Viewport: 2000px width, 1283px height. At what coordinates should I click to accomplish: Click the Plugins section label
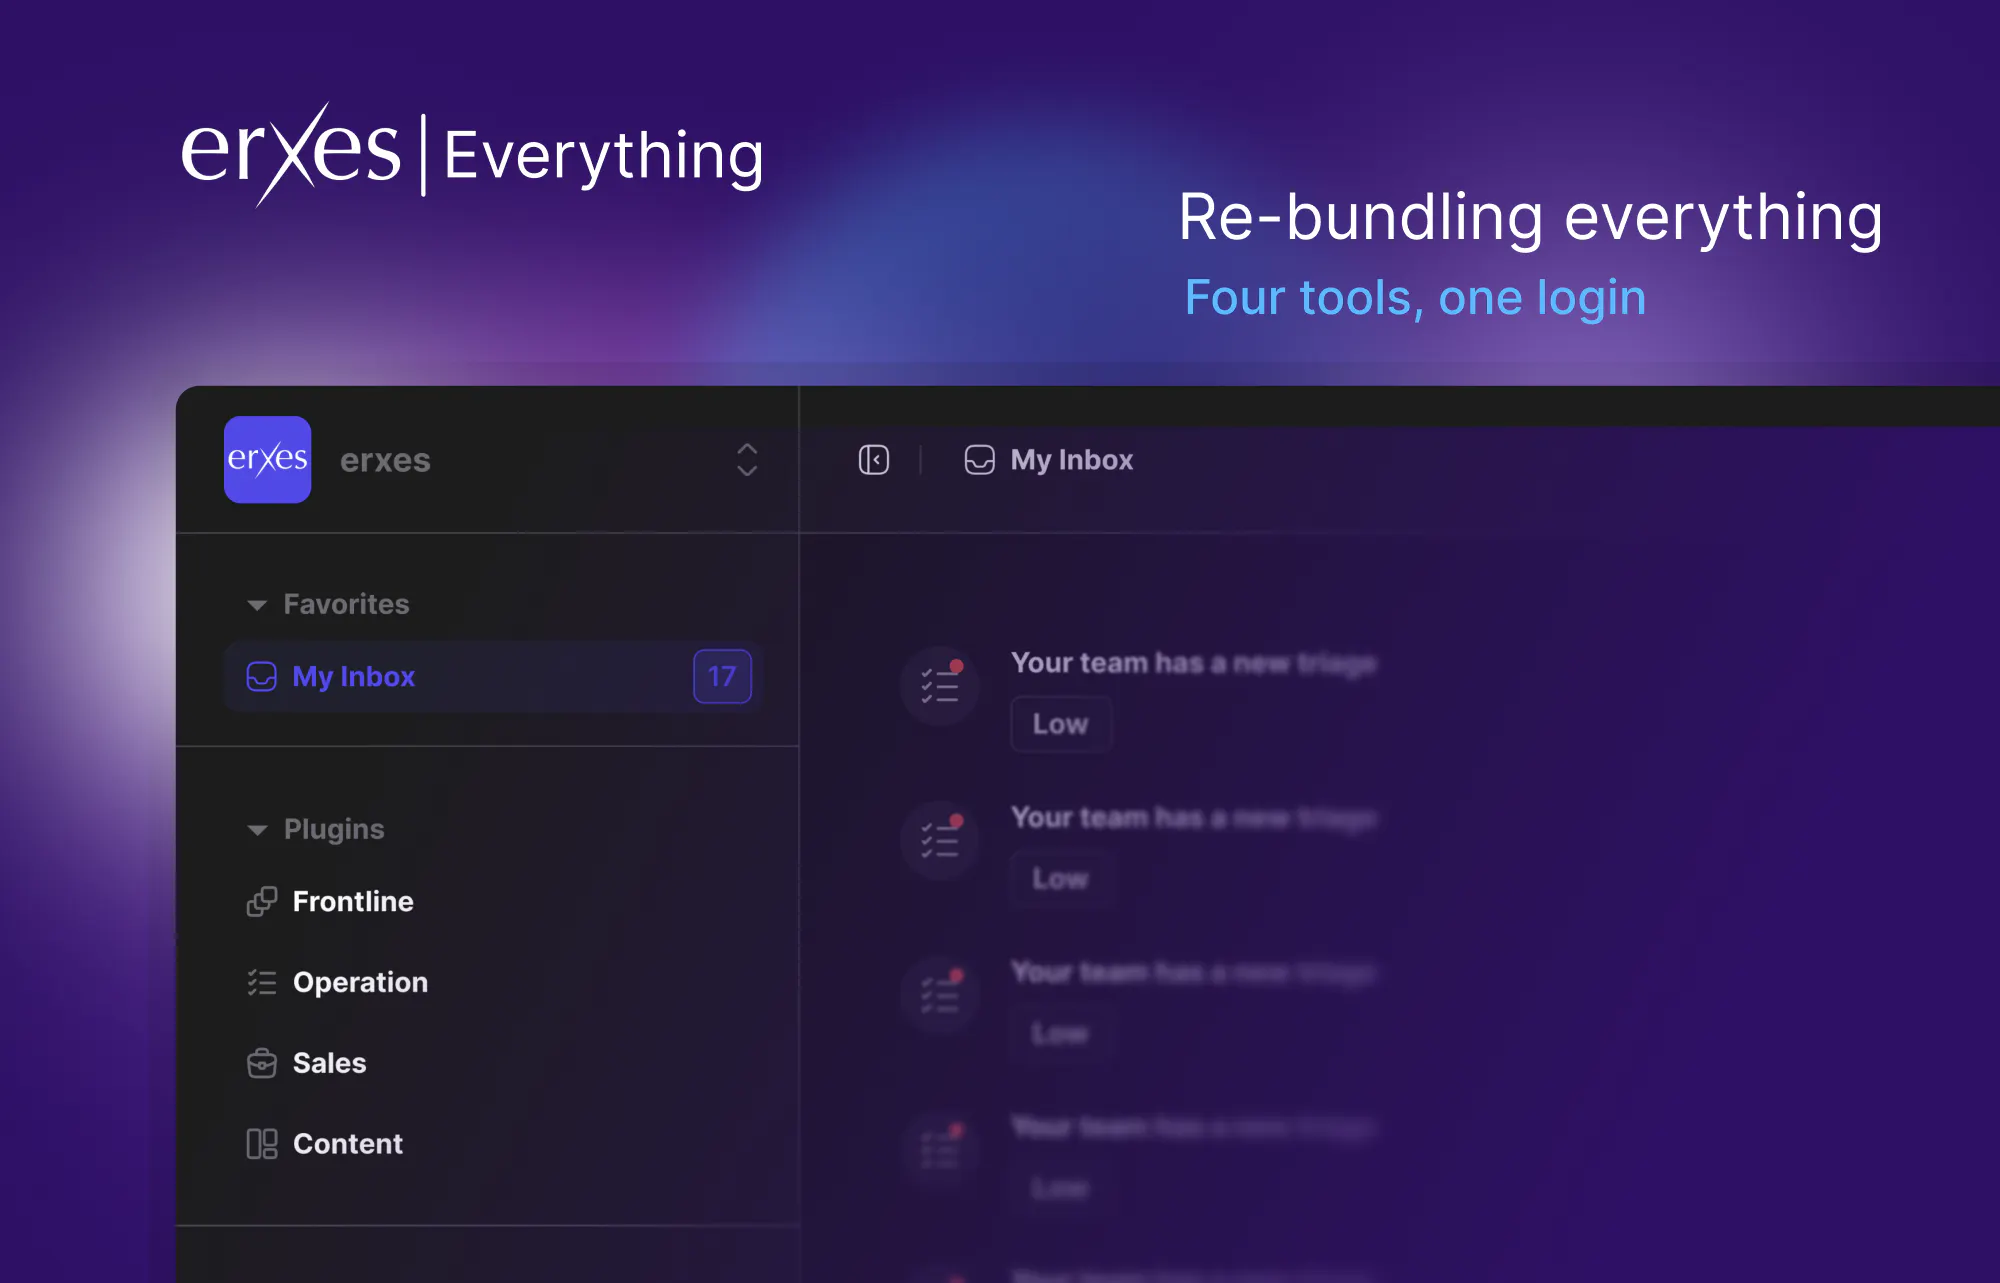[x=334, y=829]
